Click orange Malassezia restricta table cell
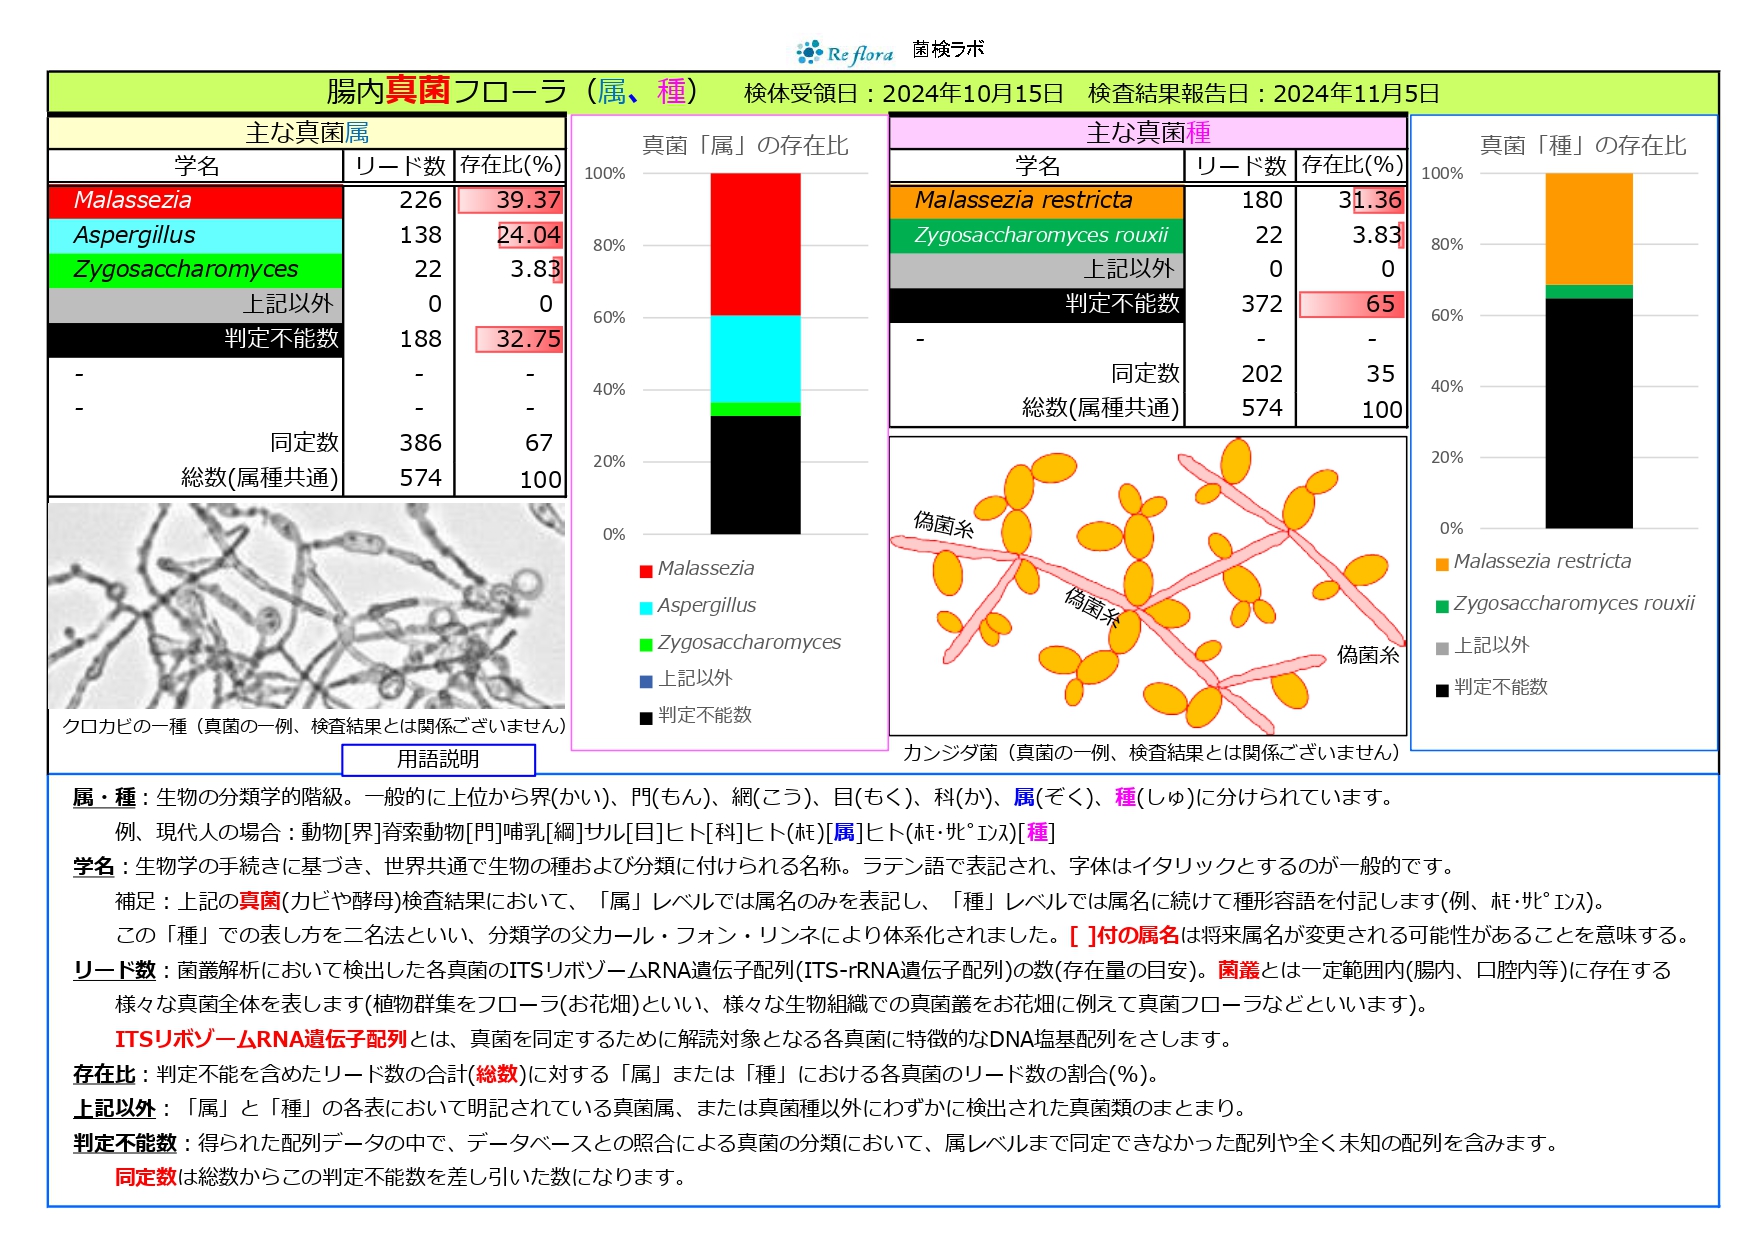Image resolution: width=1754 pixels, height=1240 pixels. point(1036,200)
